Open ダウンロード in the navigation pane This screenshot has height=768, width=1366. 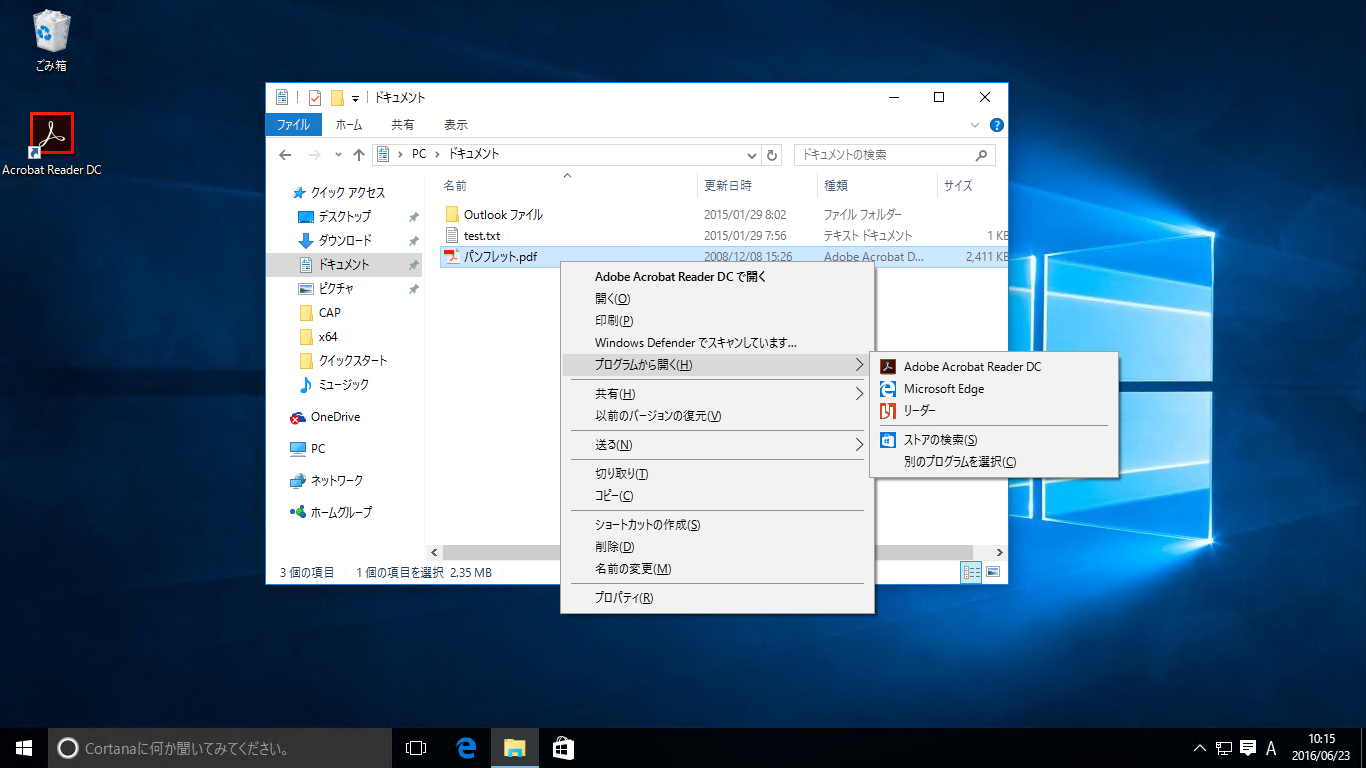tap(344, 240)
